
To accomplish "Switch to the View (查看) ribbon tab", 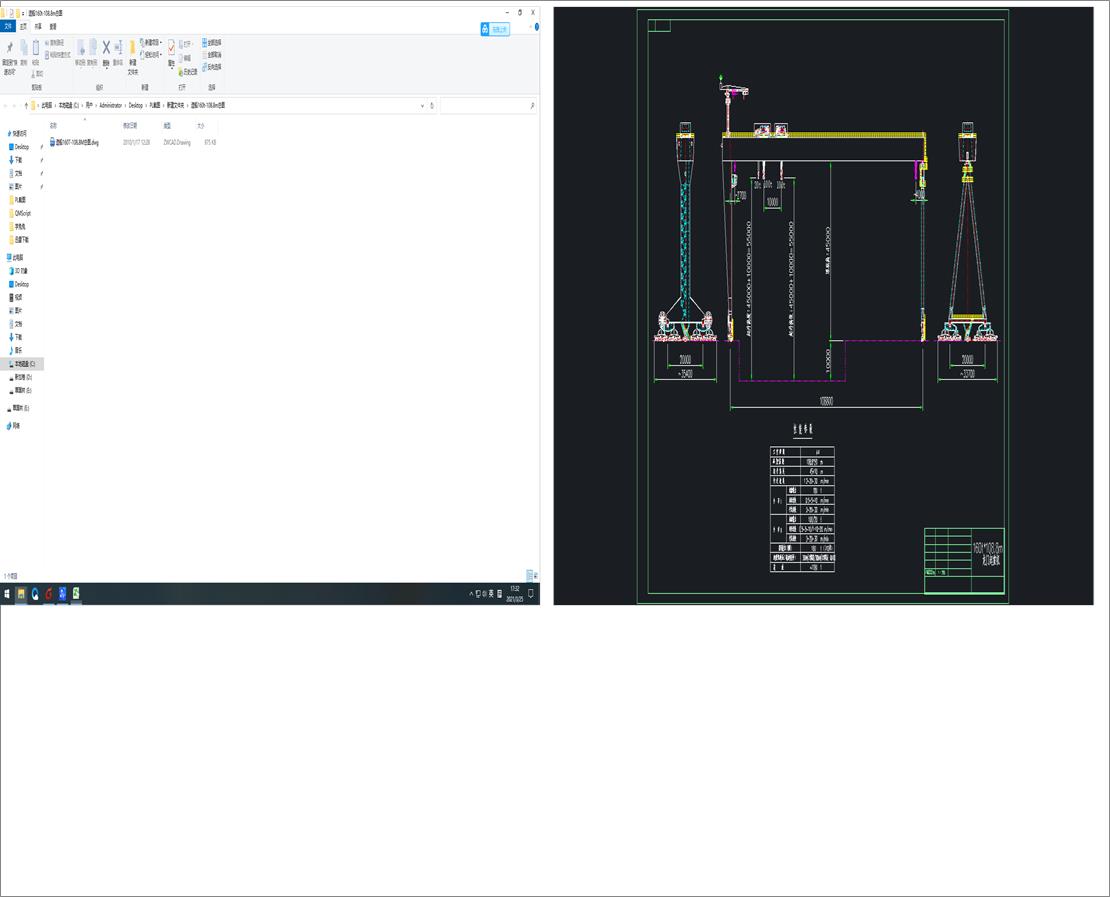I will pos(51,27).
